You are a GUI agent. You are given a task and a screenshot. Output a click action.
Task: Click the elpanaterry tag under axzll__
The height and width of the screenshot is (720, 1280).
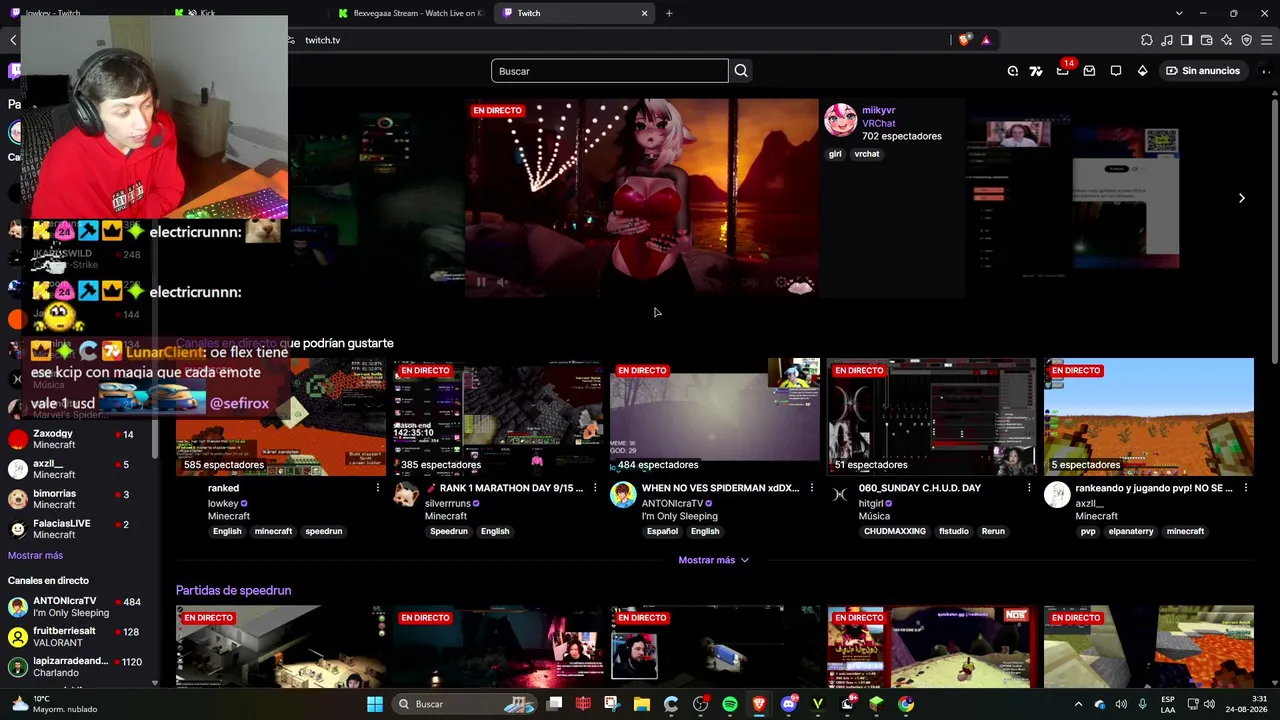click(x=1131, y=531)
